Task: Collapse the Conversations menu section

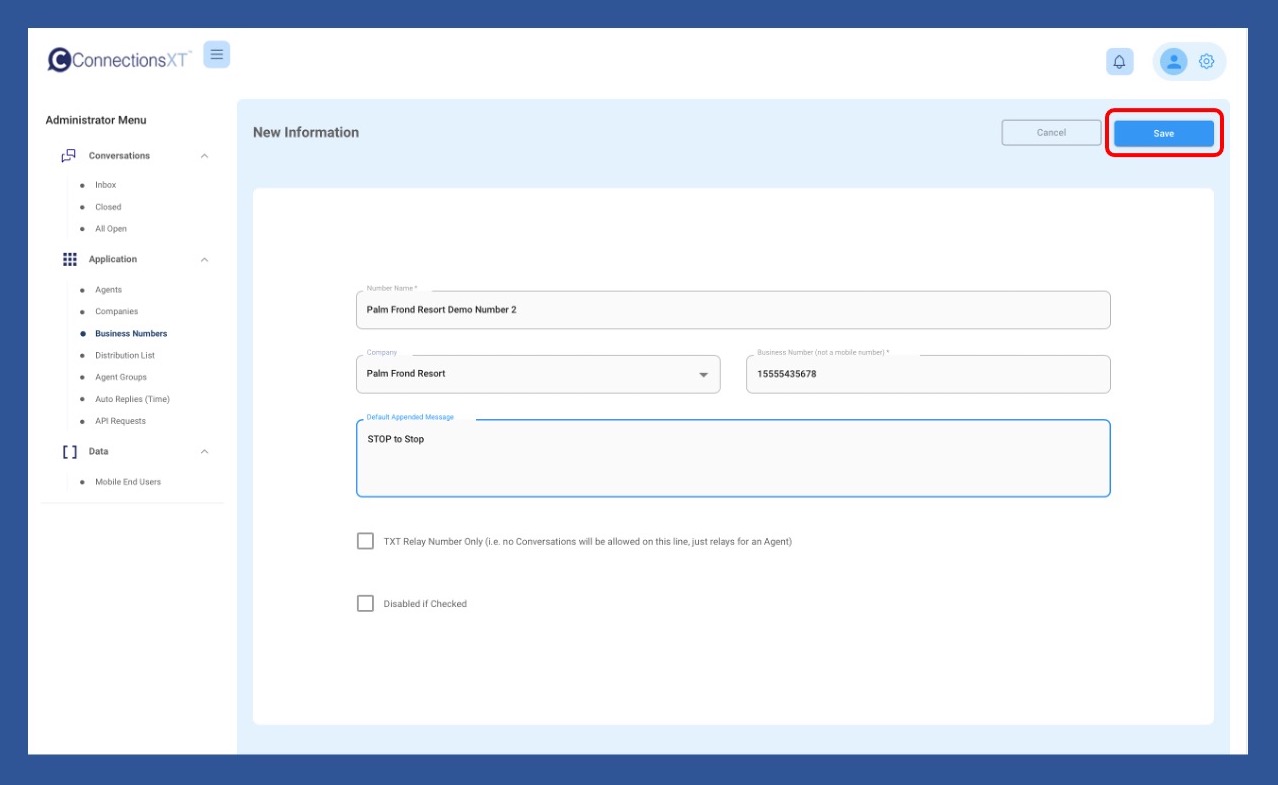Action: (204, 156)
